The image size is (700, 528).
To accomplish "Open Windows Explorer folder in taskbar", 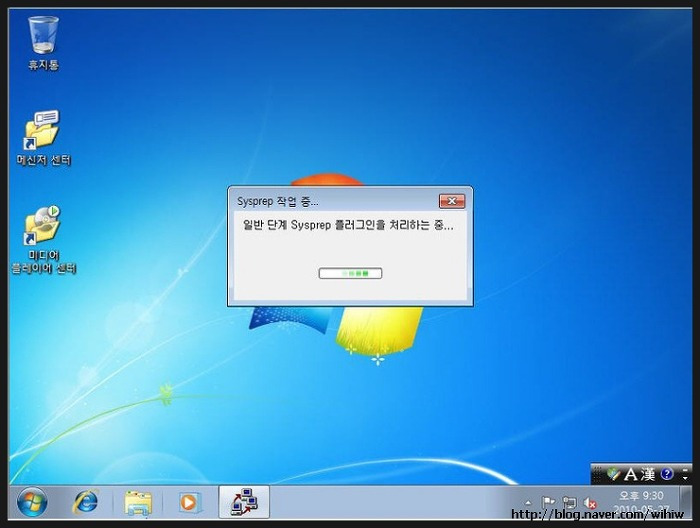I will tap(138, 503).
